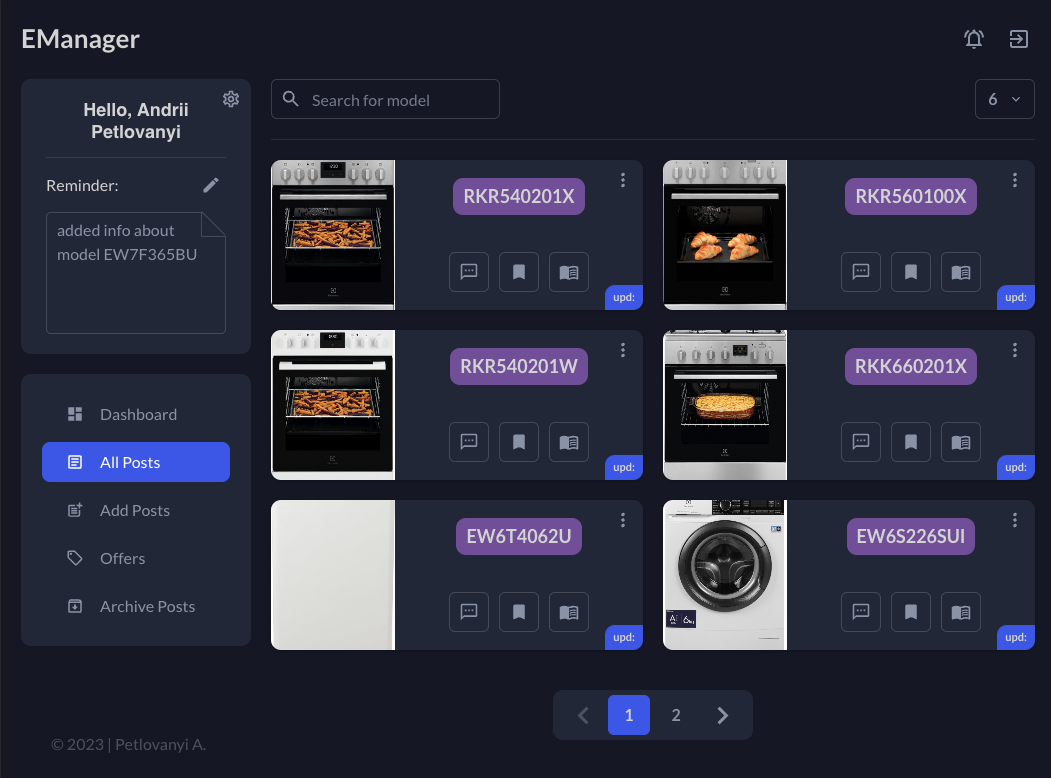
Task: Click the next page chevron
Action: (723, 715)
